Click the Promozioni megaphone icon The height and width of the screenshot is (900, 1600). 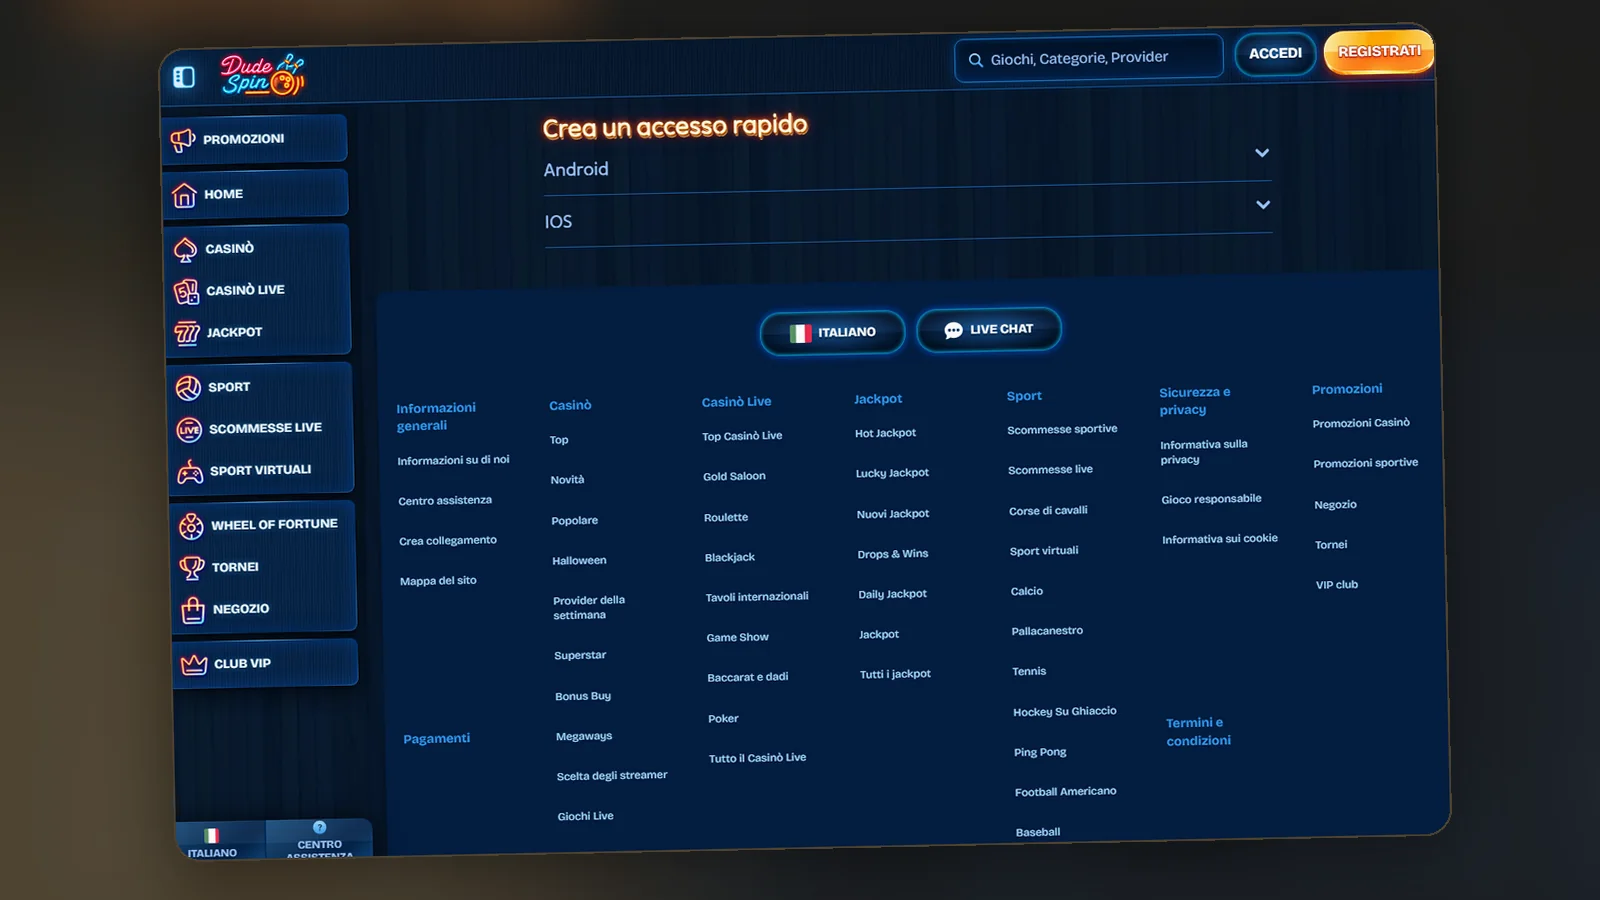point(182,141)
